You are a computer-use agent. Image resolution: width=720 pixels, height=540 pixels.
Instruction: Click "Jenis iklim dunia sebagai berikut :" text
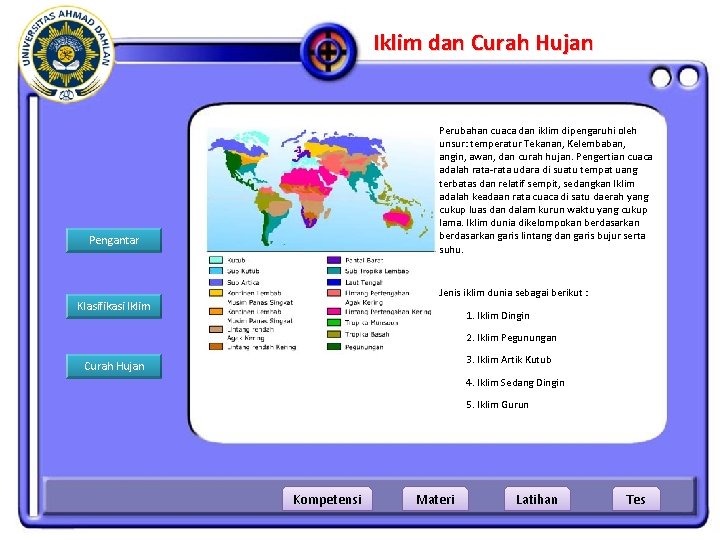[513, 292]
